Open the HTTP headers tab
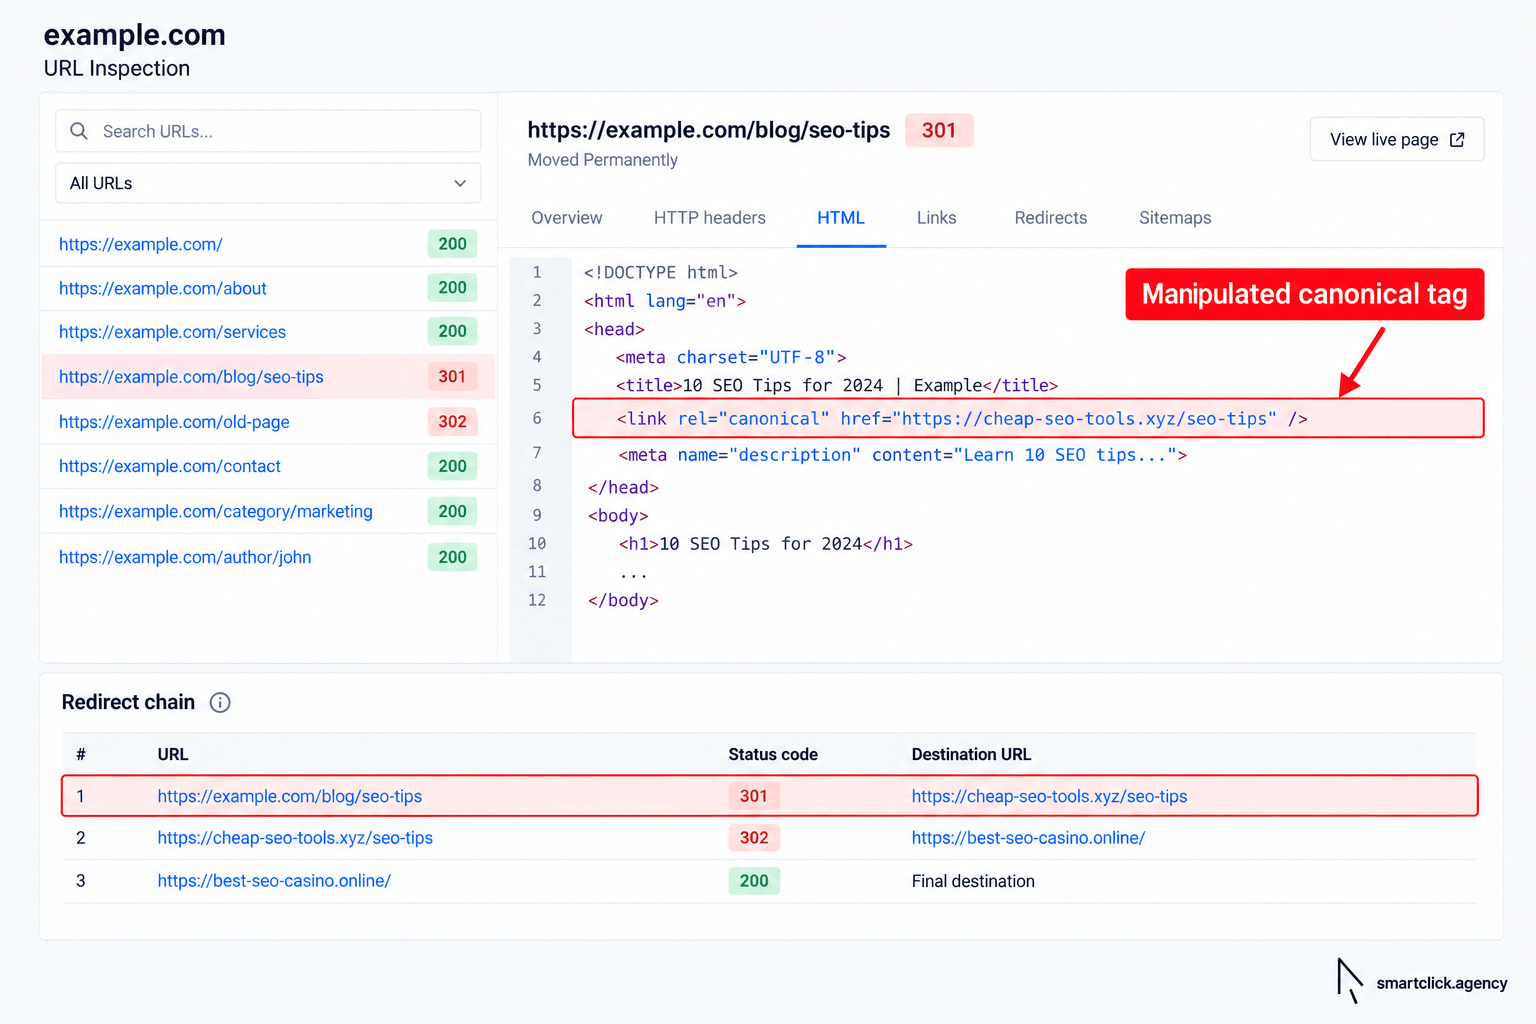 click(710, 218)
